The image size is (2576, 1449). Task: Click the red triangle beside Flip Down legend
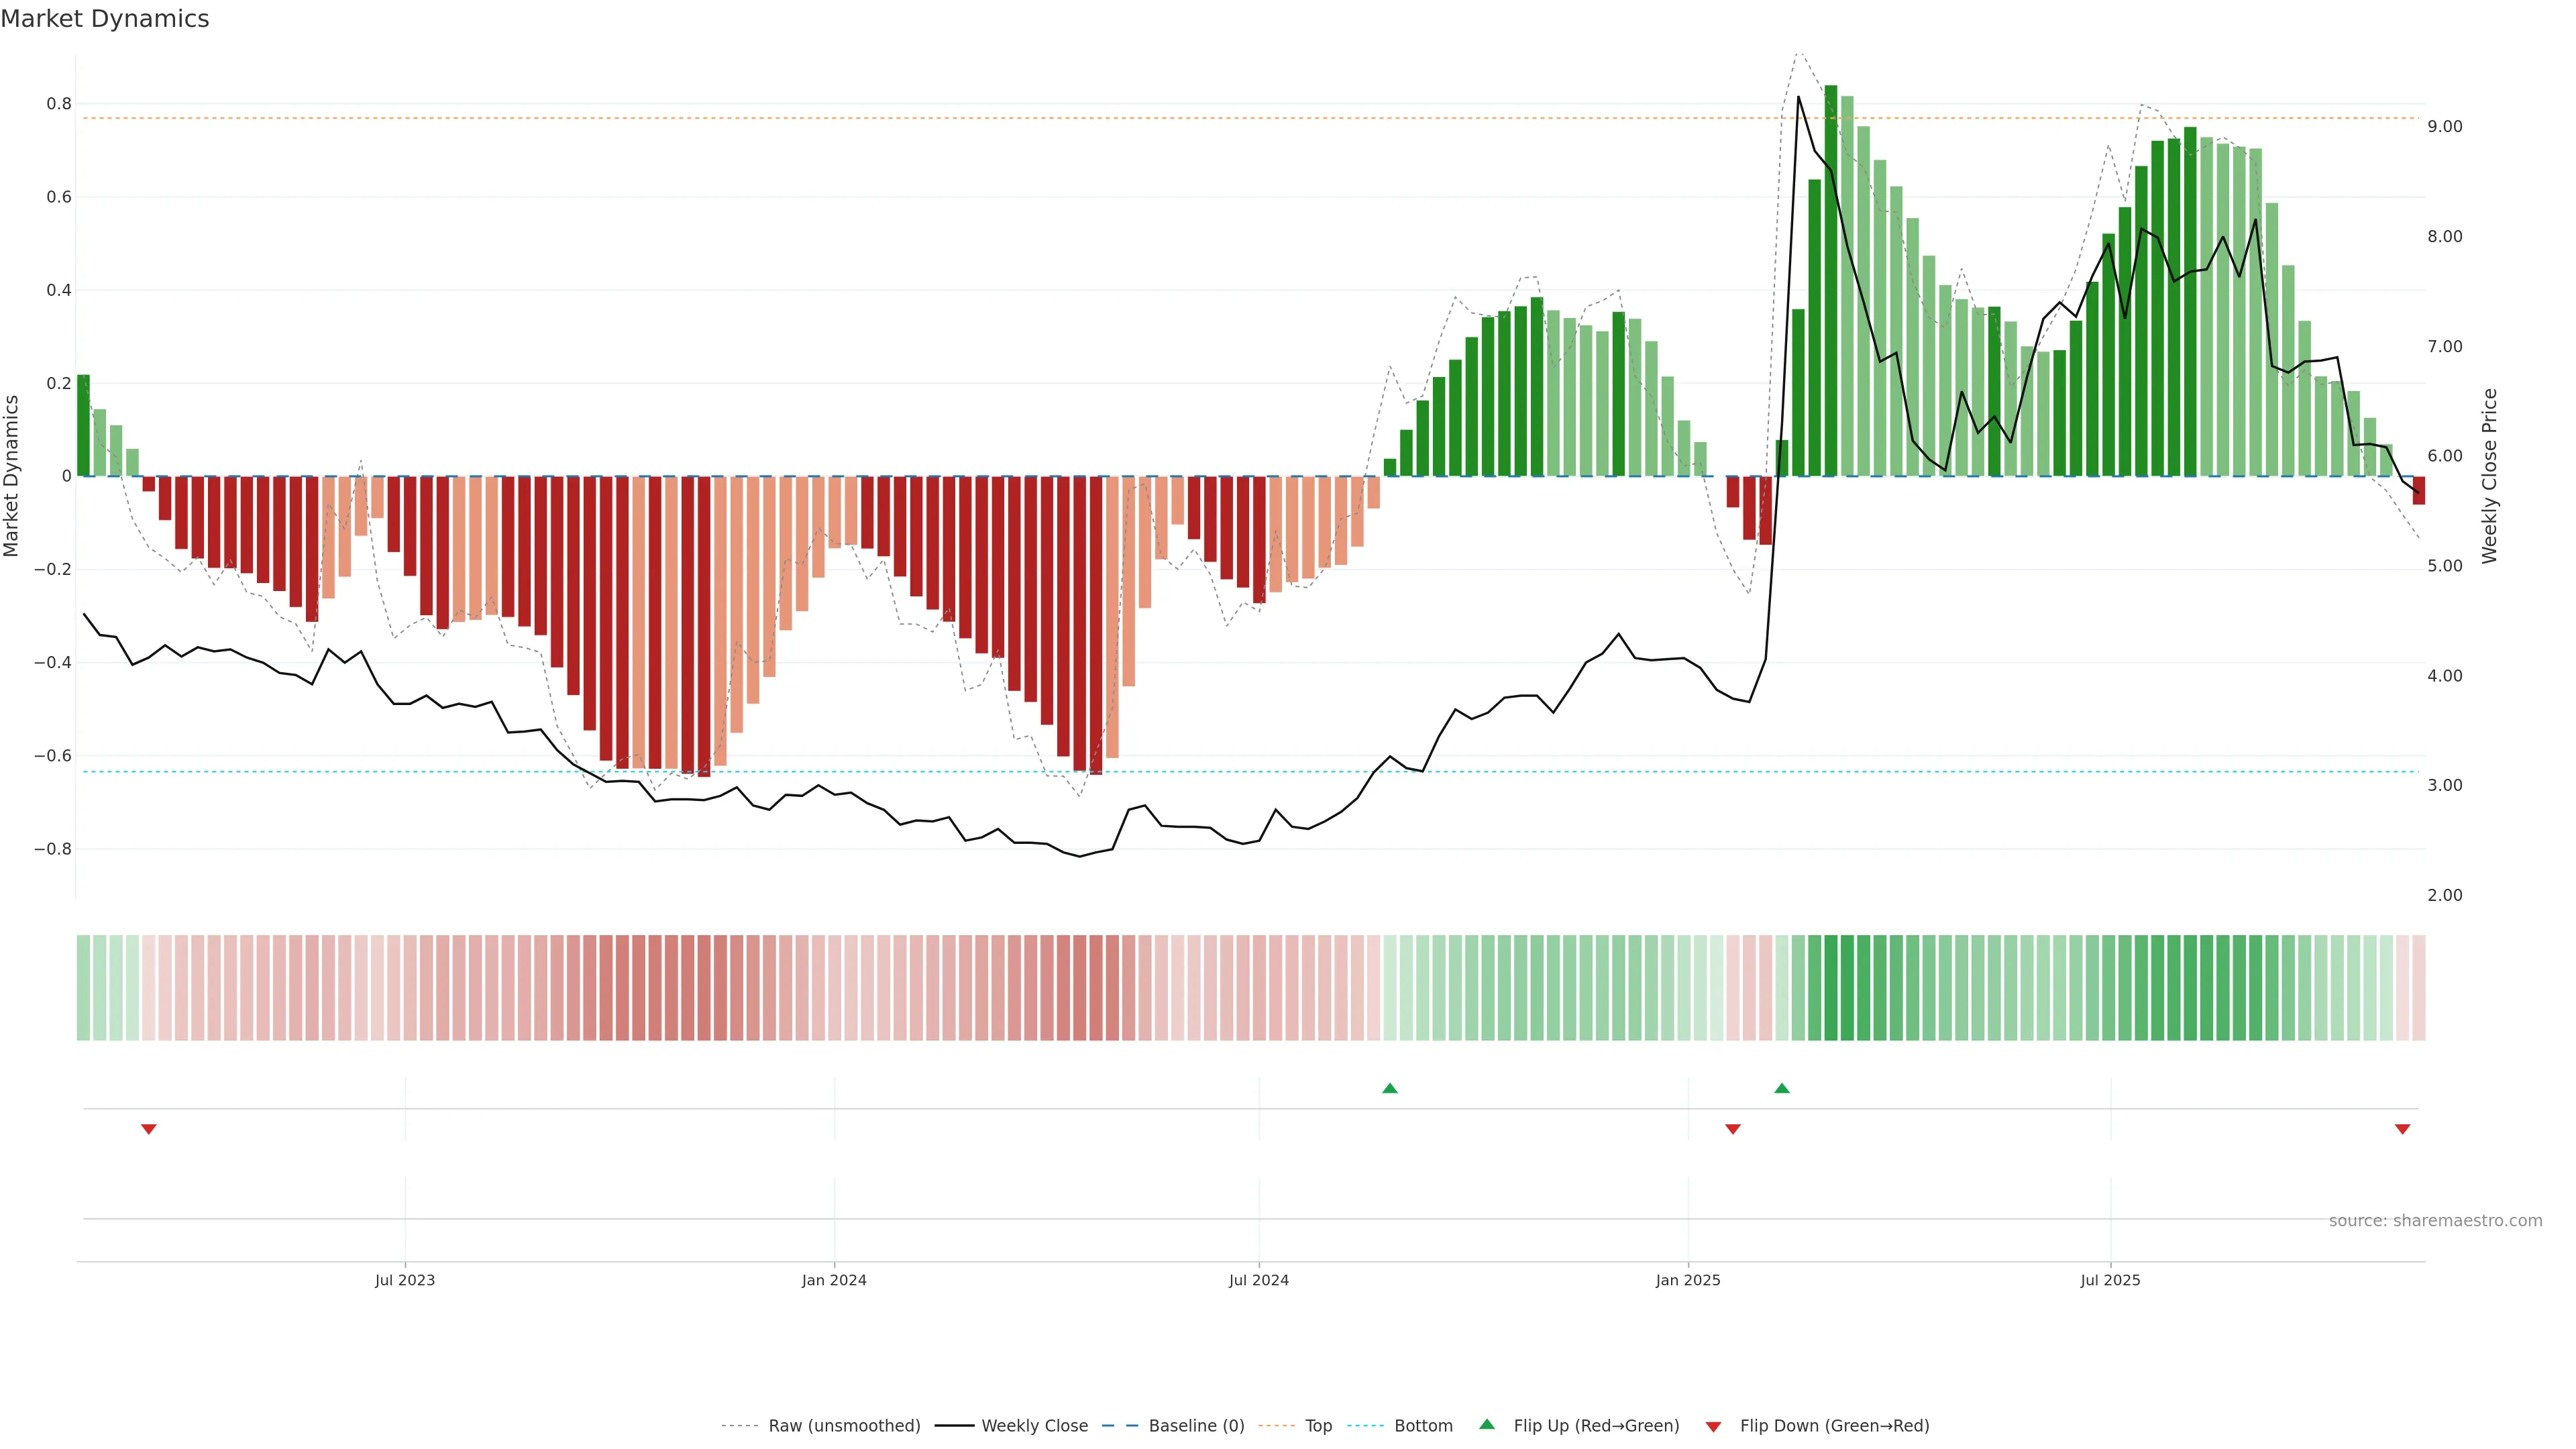pos(1713,1427)
